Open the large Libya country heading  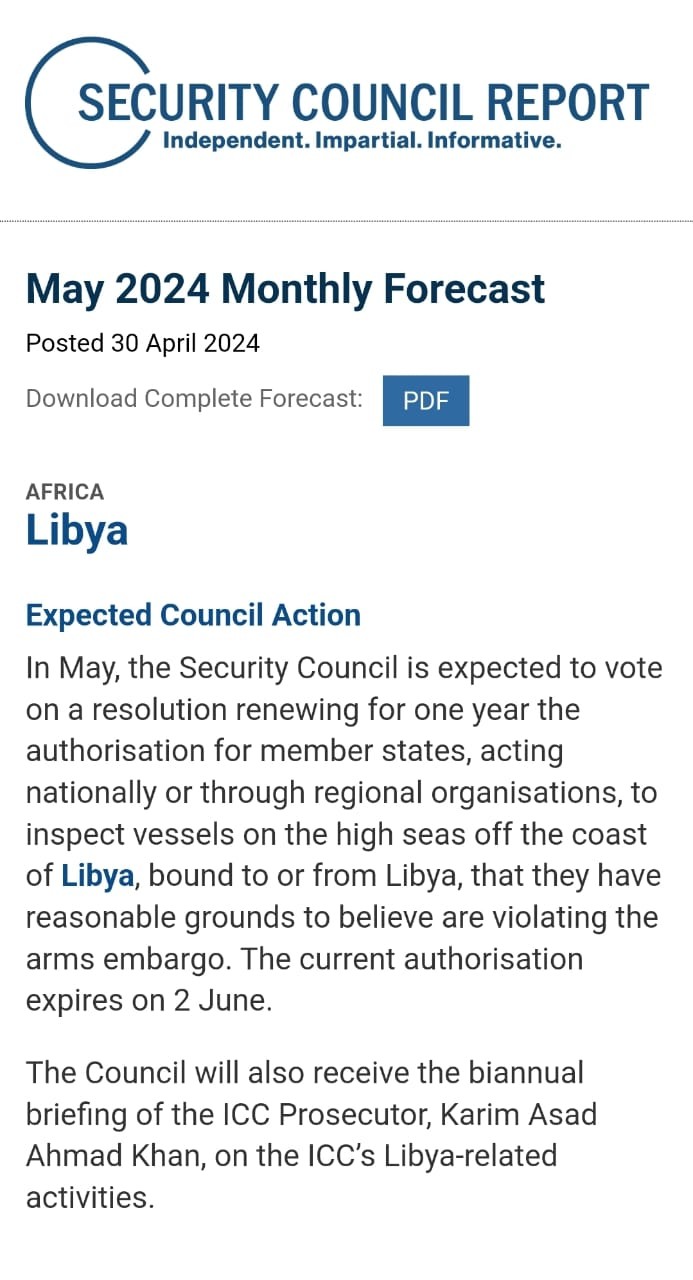77,530
